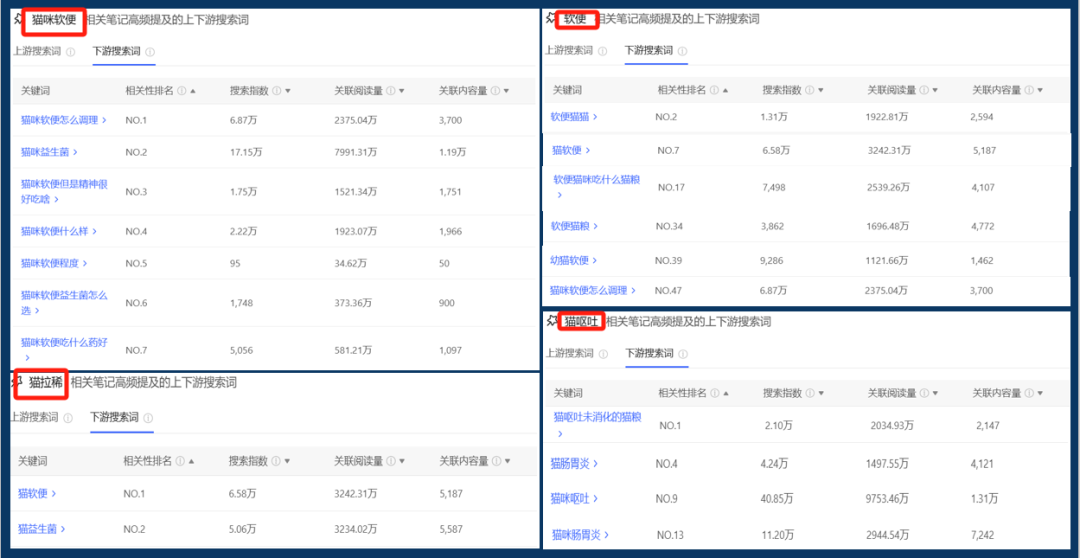
Task: Open 上游搜索词 tab in 猫咪软便 panel
Action: (37, 52)
